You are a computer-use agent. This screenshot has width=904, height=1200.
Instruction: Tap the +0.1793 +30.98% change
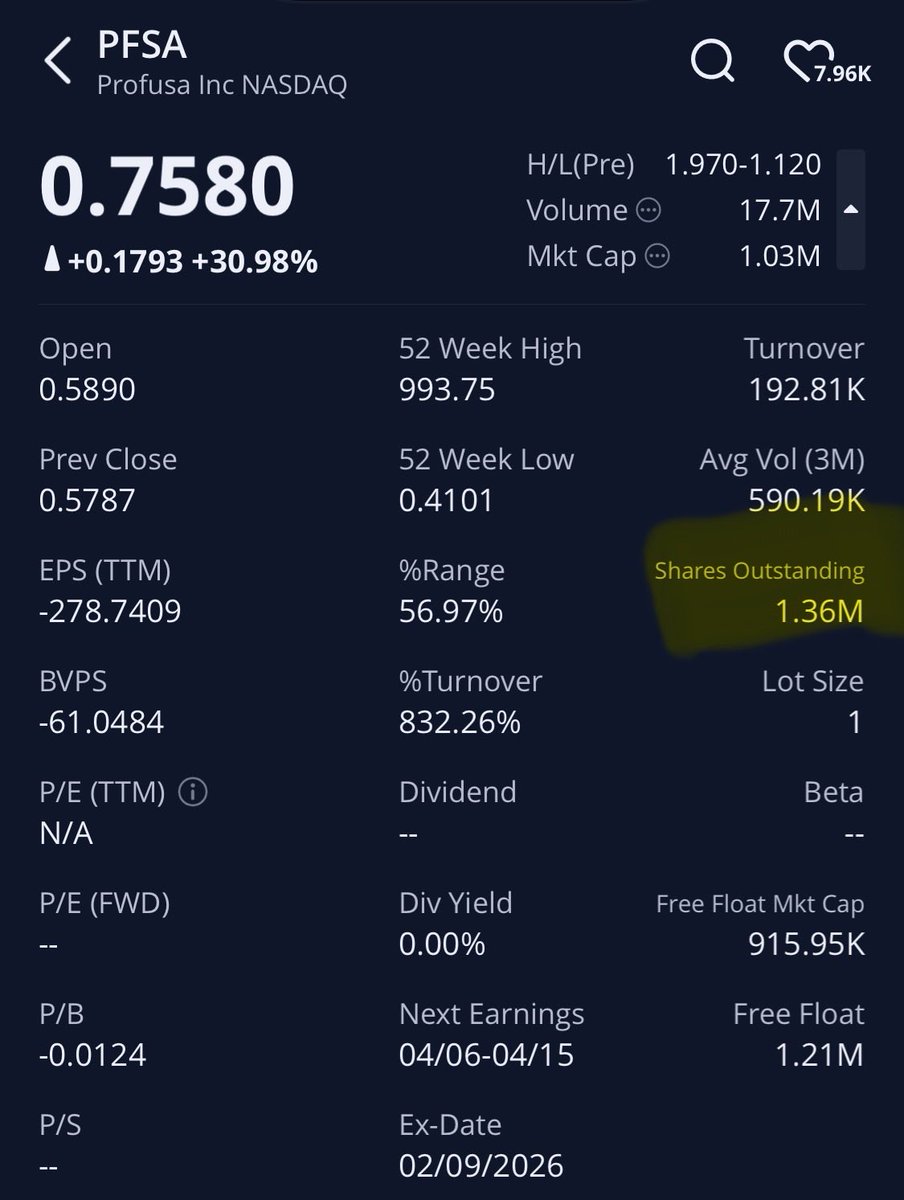point(179,262)
